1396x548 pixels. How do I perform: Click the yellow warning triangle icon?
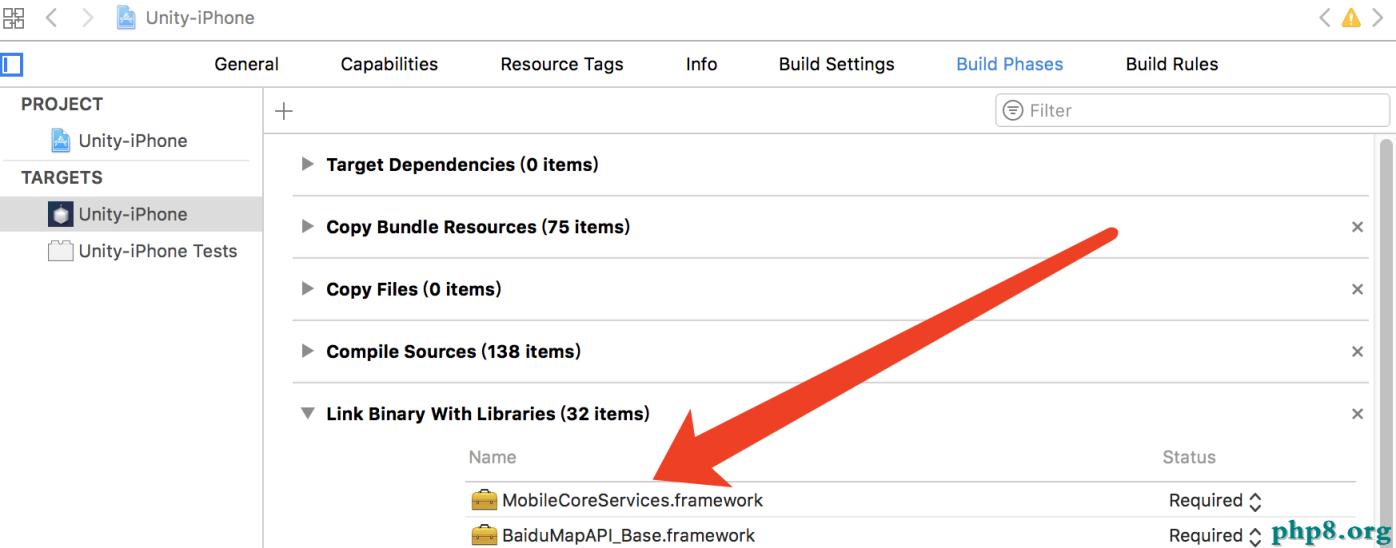pos(1351,17)
